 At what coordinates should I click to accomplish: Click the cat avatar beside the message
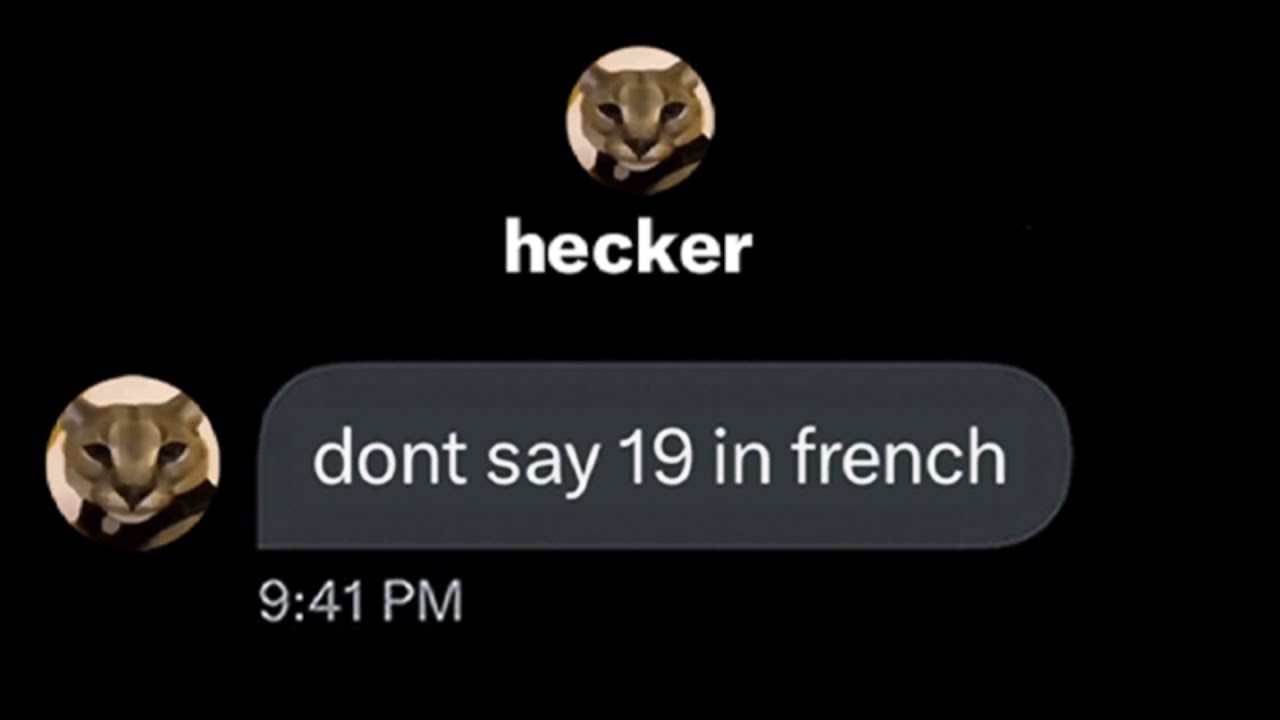coord(133,463)
